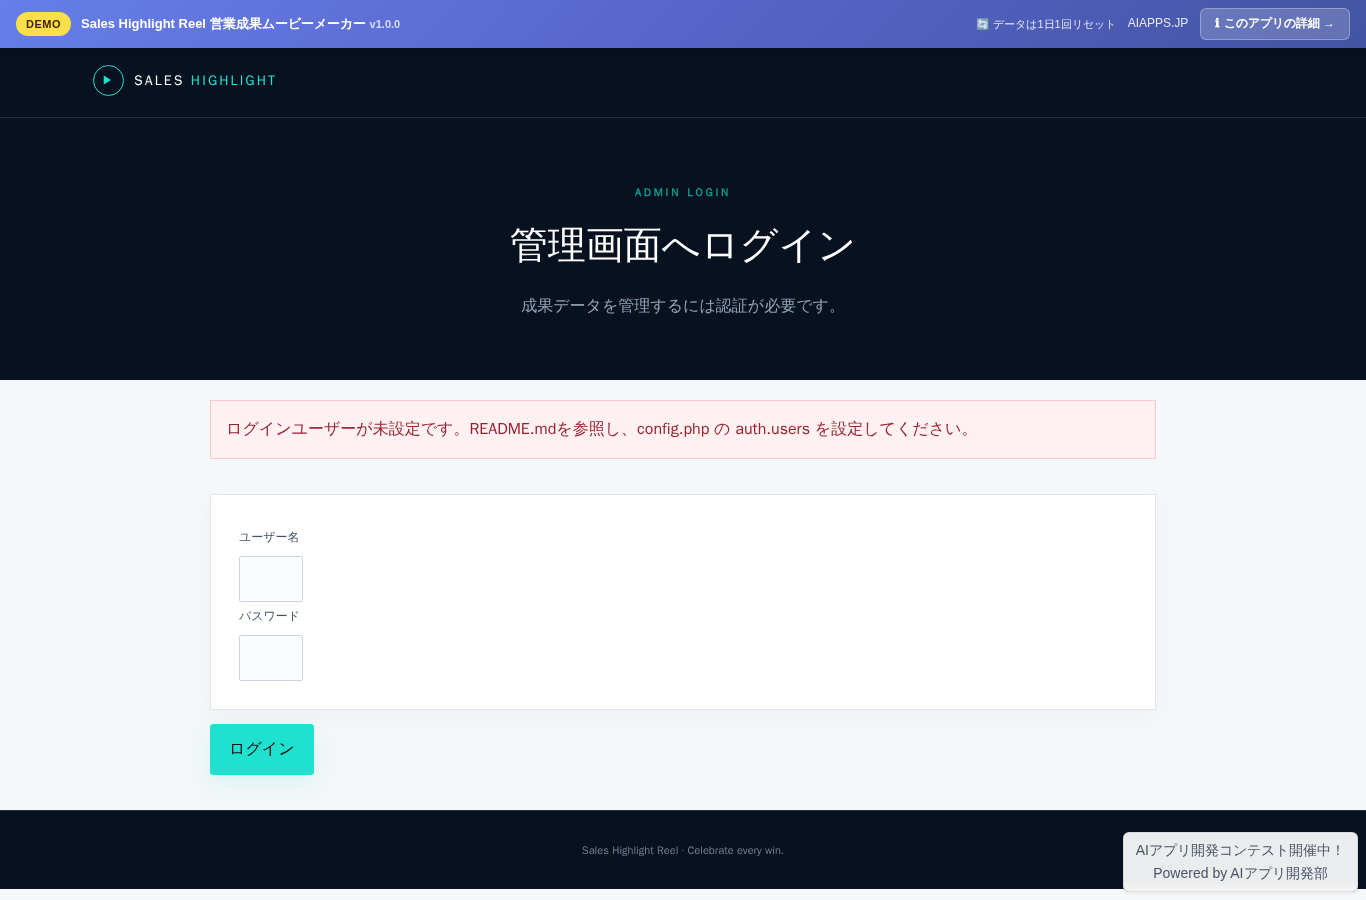This screenshot has width=1366, height=900.
Task: Focus the パスワード input field
Action: click(271, 658)
